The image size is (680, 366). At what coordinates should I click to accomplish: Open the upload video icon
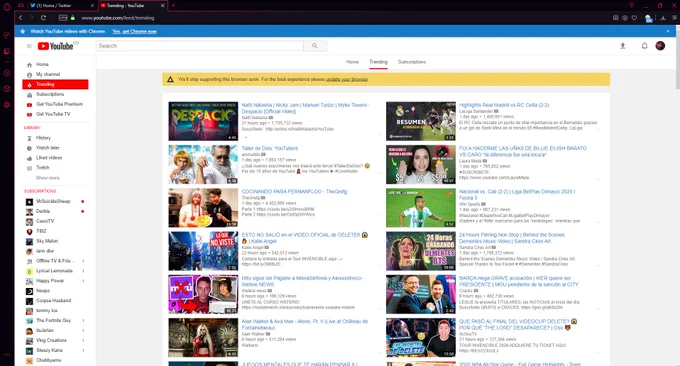pyautogui.click(x=623, y=46)
